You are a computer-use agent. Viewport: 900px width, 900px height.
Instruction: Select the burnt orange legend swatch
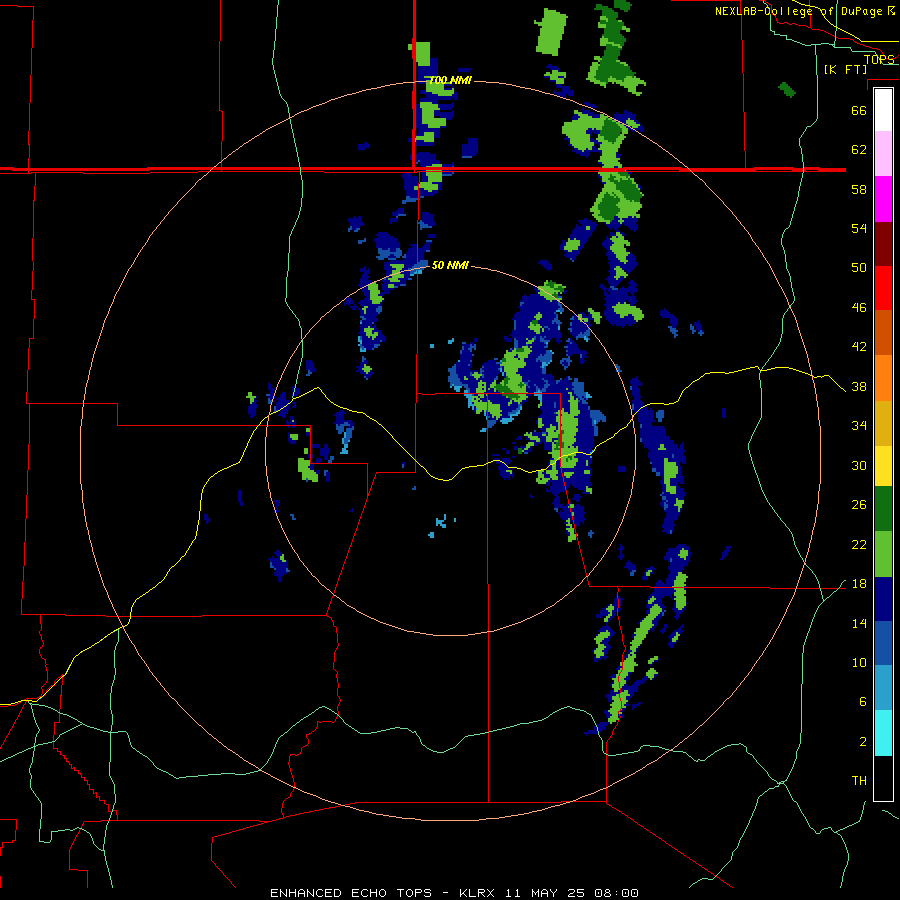(x=883, y=332)
